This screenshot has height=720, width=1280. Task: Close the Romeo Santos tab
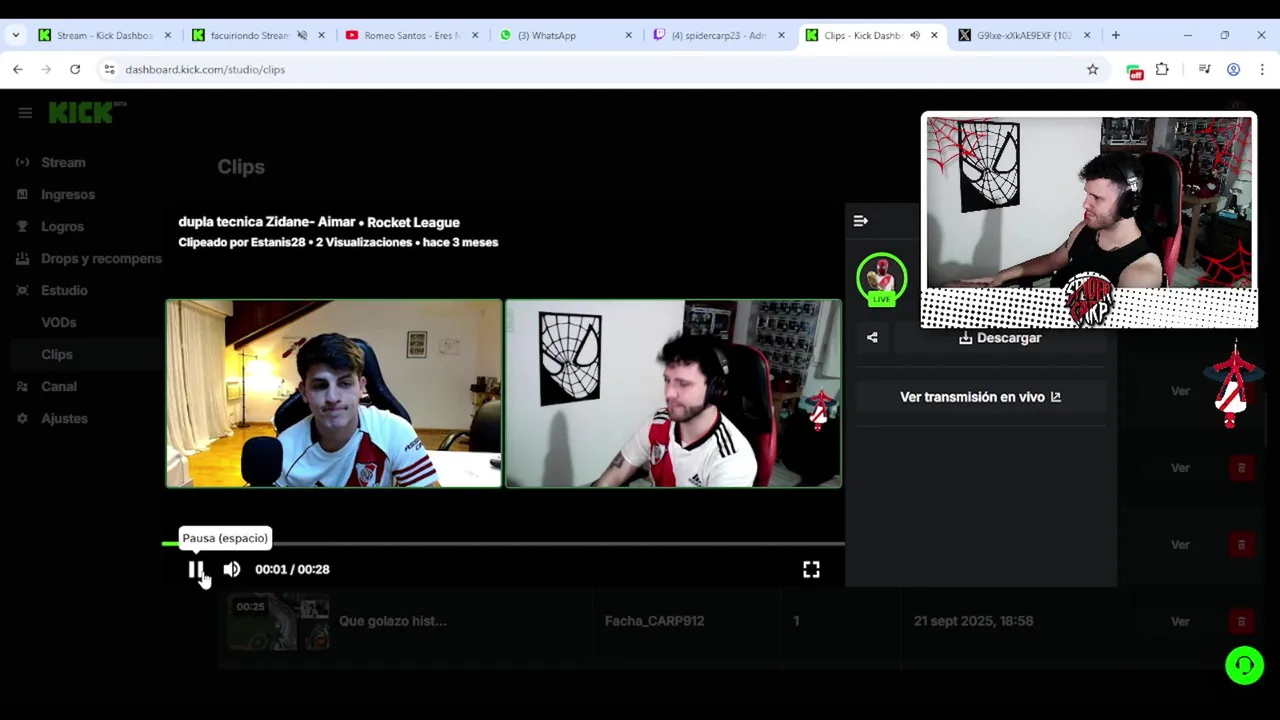coord(475,35)
